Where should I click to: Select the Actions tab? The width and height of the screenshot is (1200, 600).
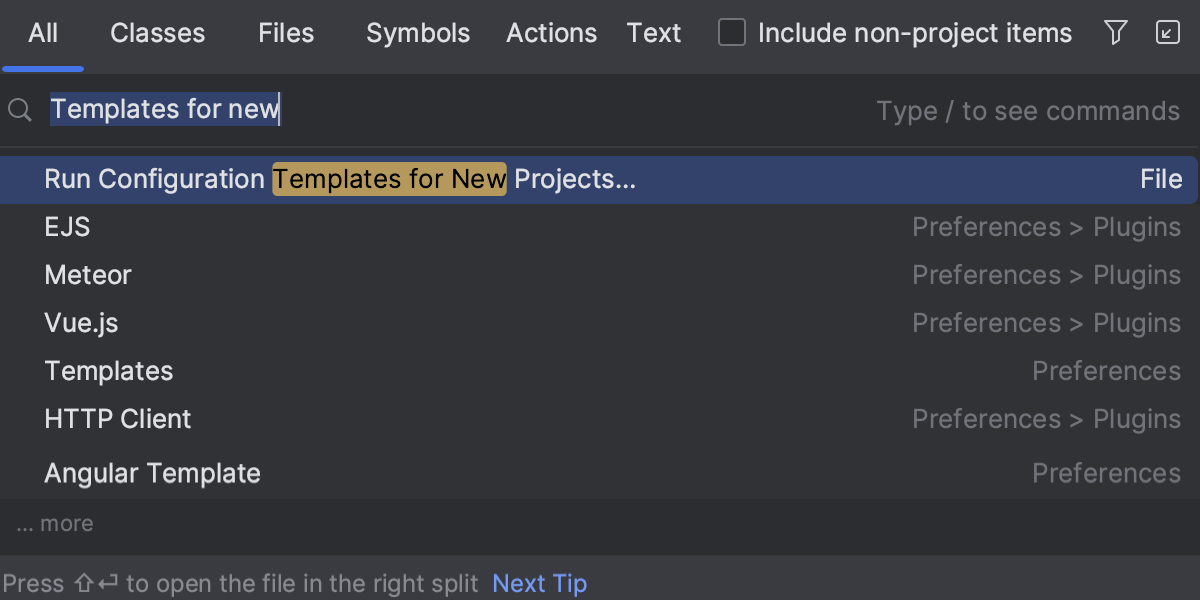551,33
